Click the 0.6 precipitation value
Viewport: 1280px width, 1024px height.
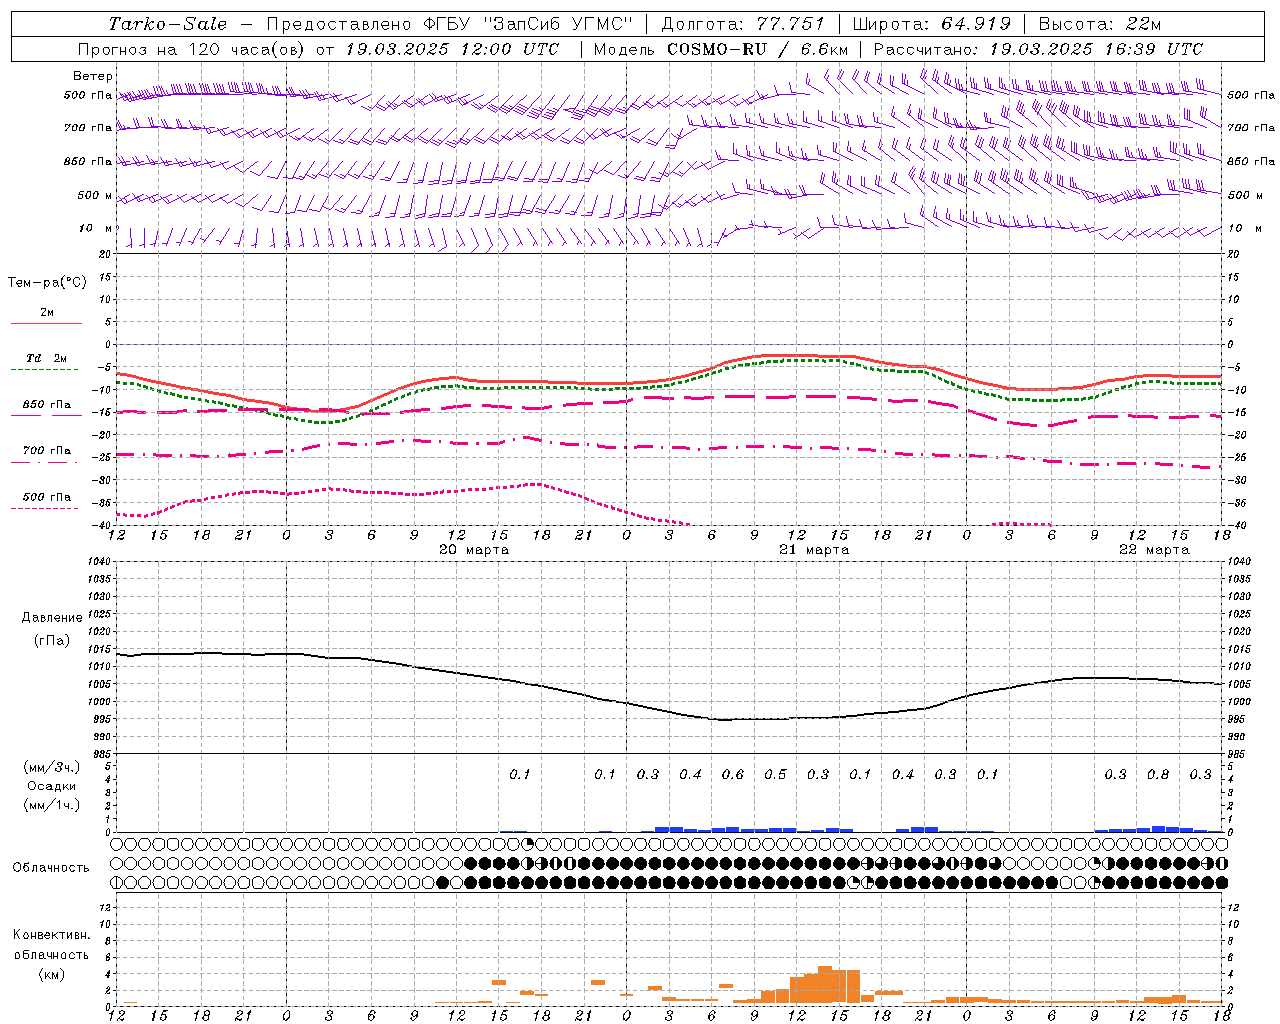tap(733, 774)
